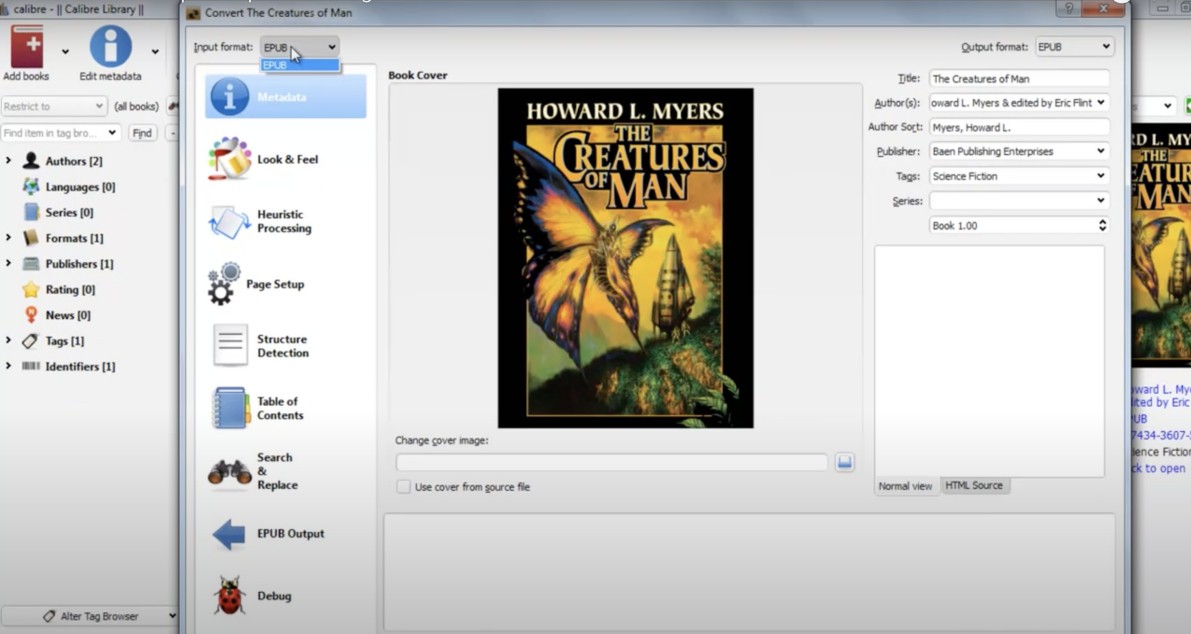Image resolution: width=1191 pixels, height=634 pixels.
Task: Click the Page Setup gear icon
Action: coord(223,284)
